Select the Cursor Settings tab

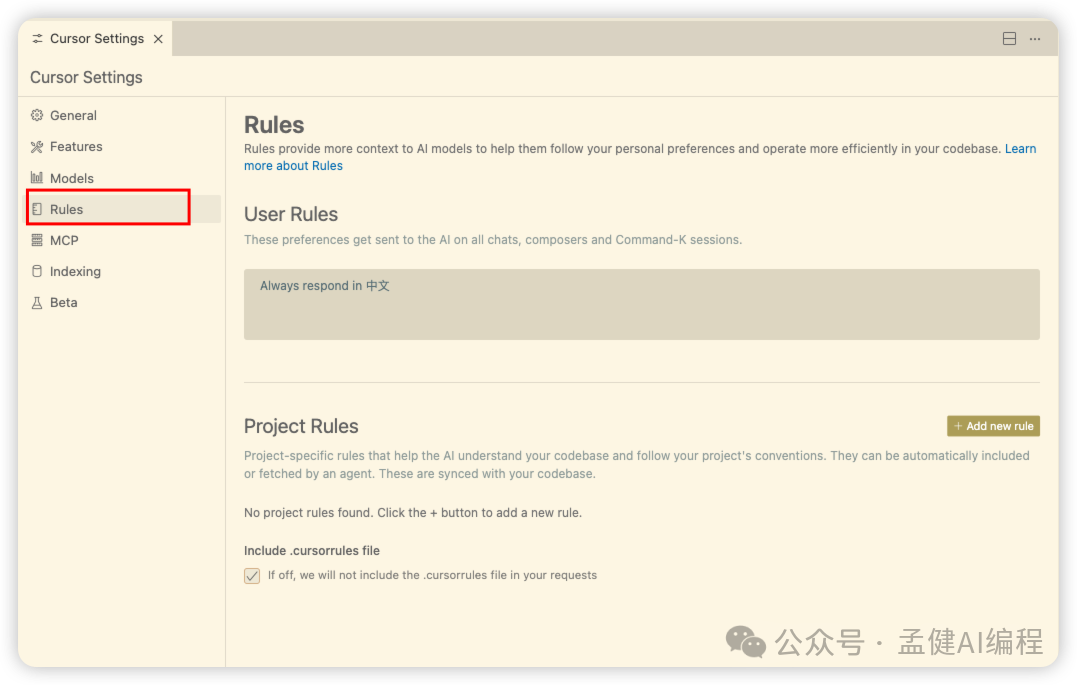tap(95, 38)
